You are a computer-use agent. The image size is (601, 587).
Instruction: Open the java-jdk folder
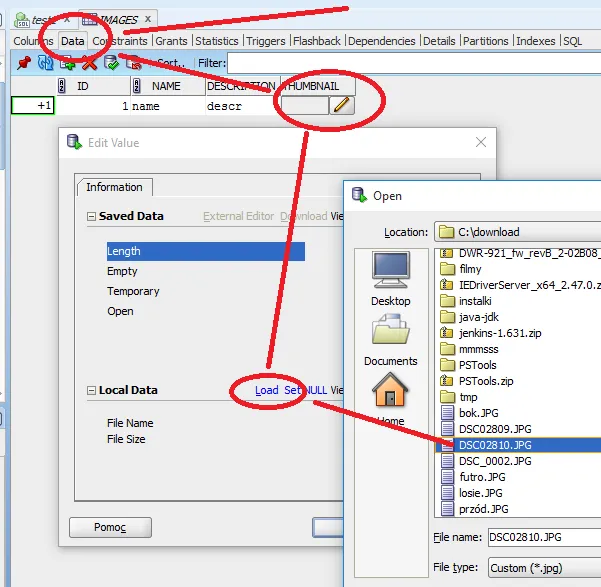479,317
